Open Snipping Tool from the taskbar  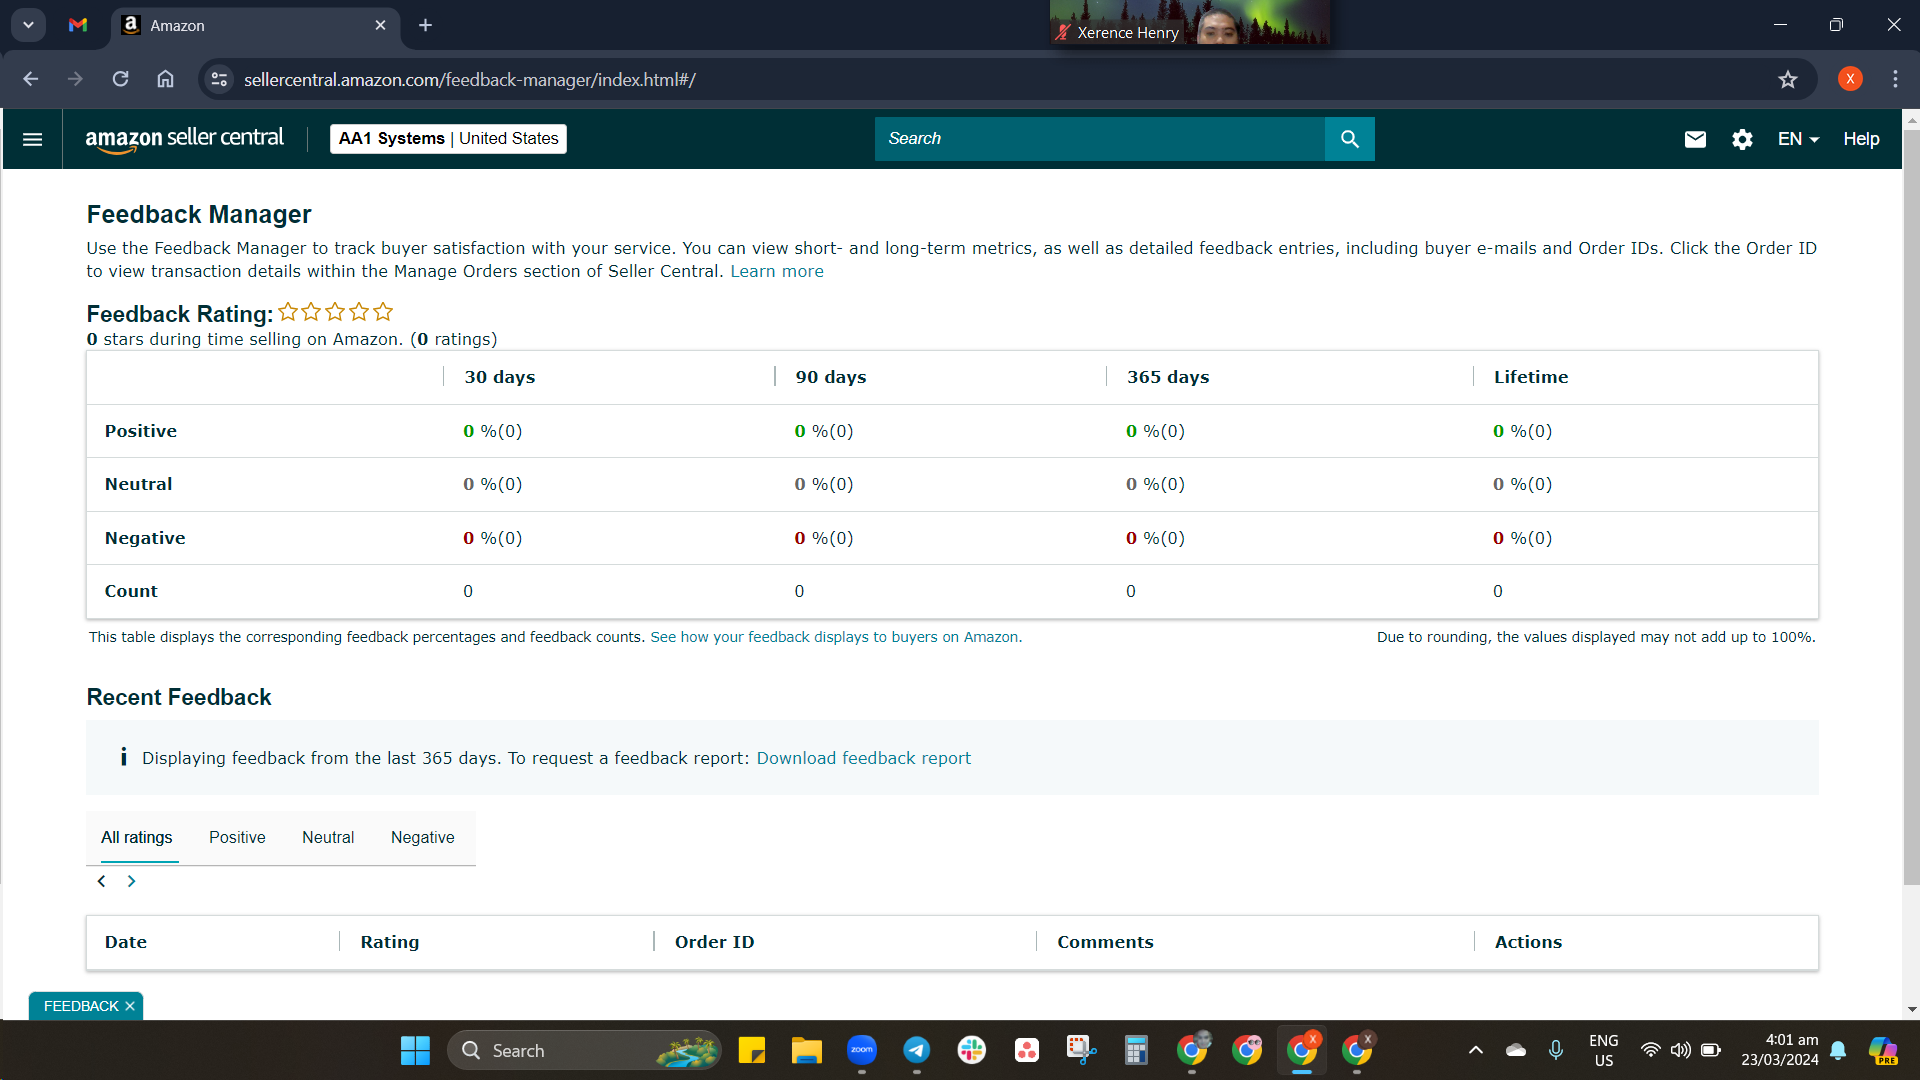(1081, 1050)
